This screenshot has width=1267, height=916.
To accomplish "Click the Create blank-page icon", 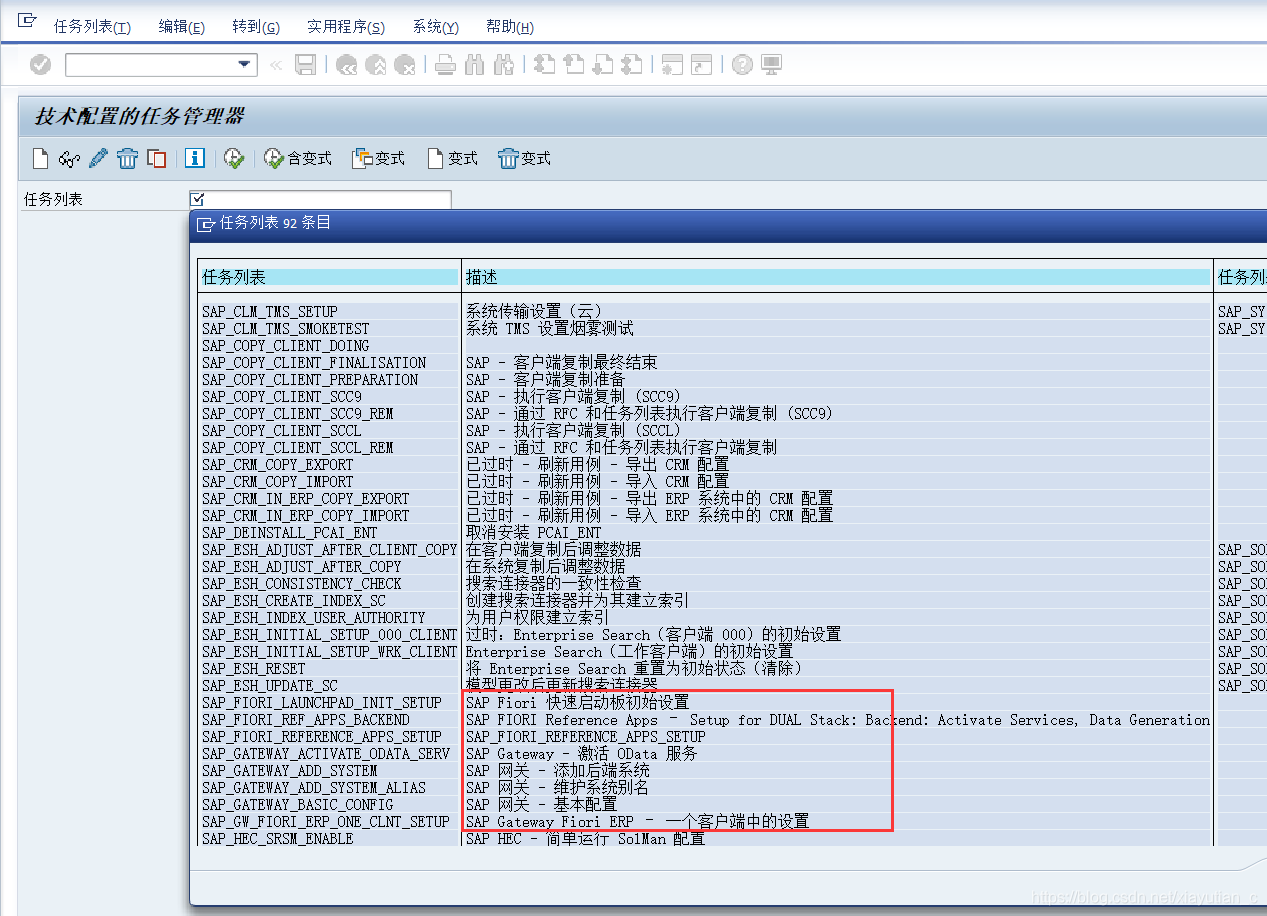I will 40,158.
